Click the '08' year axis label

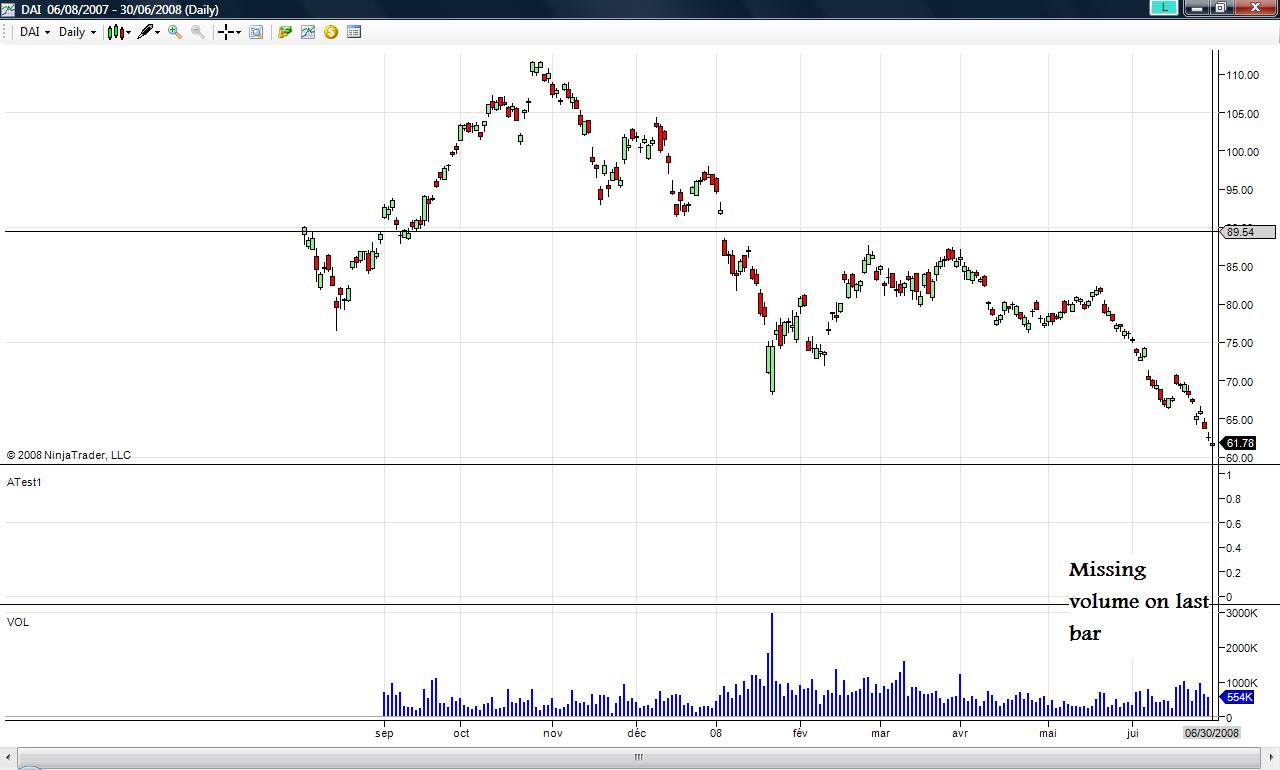(716, 733)
